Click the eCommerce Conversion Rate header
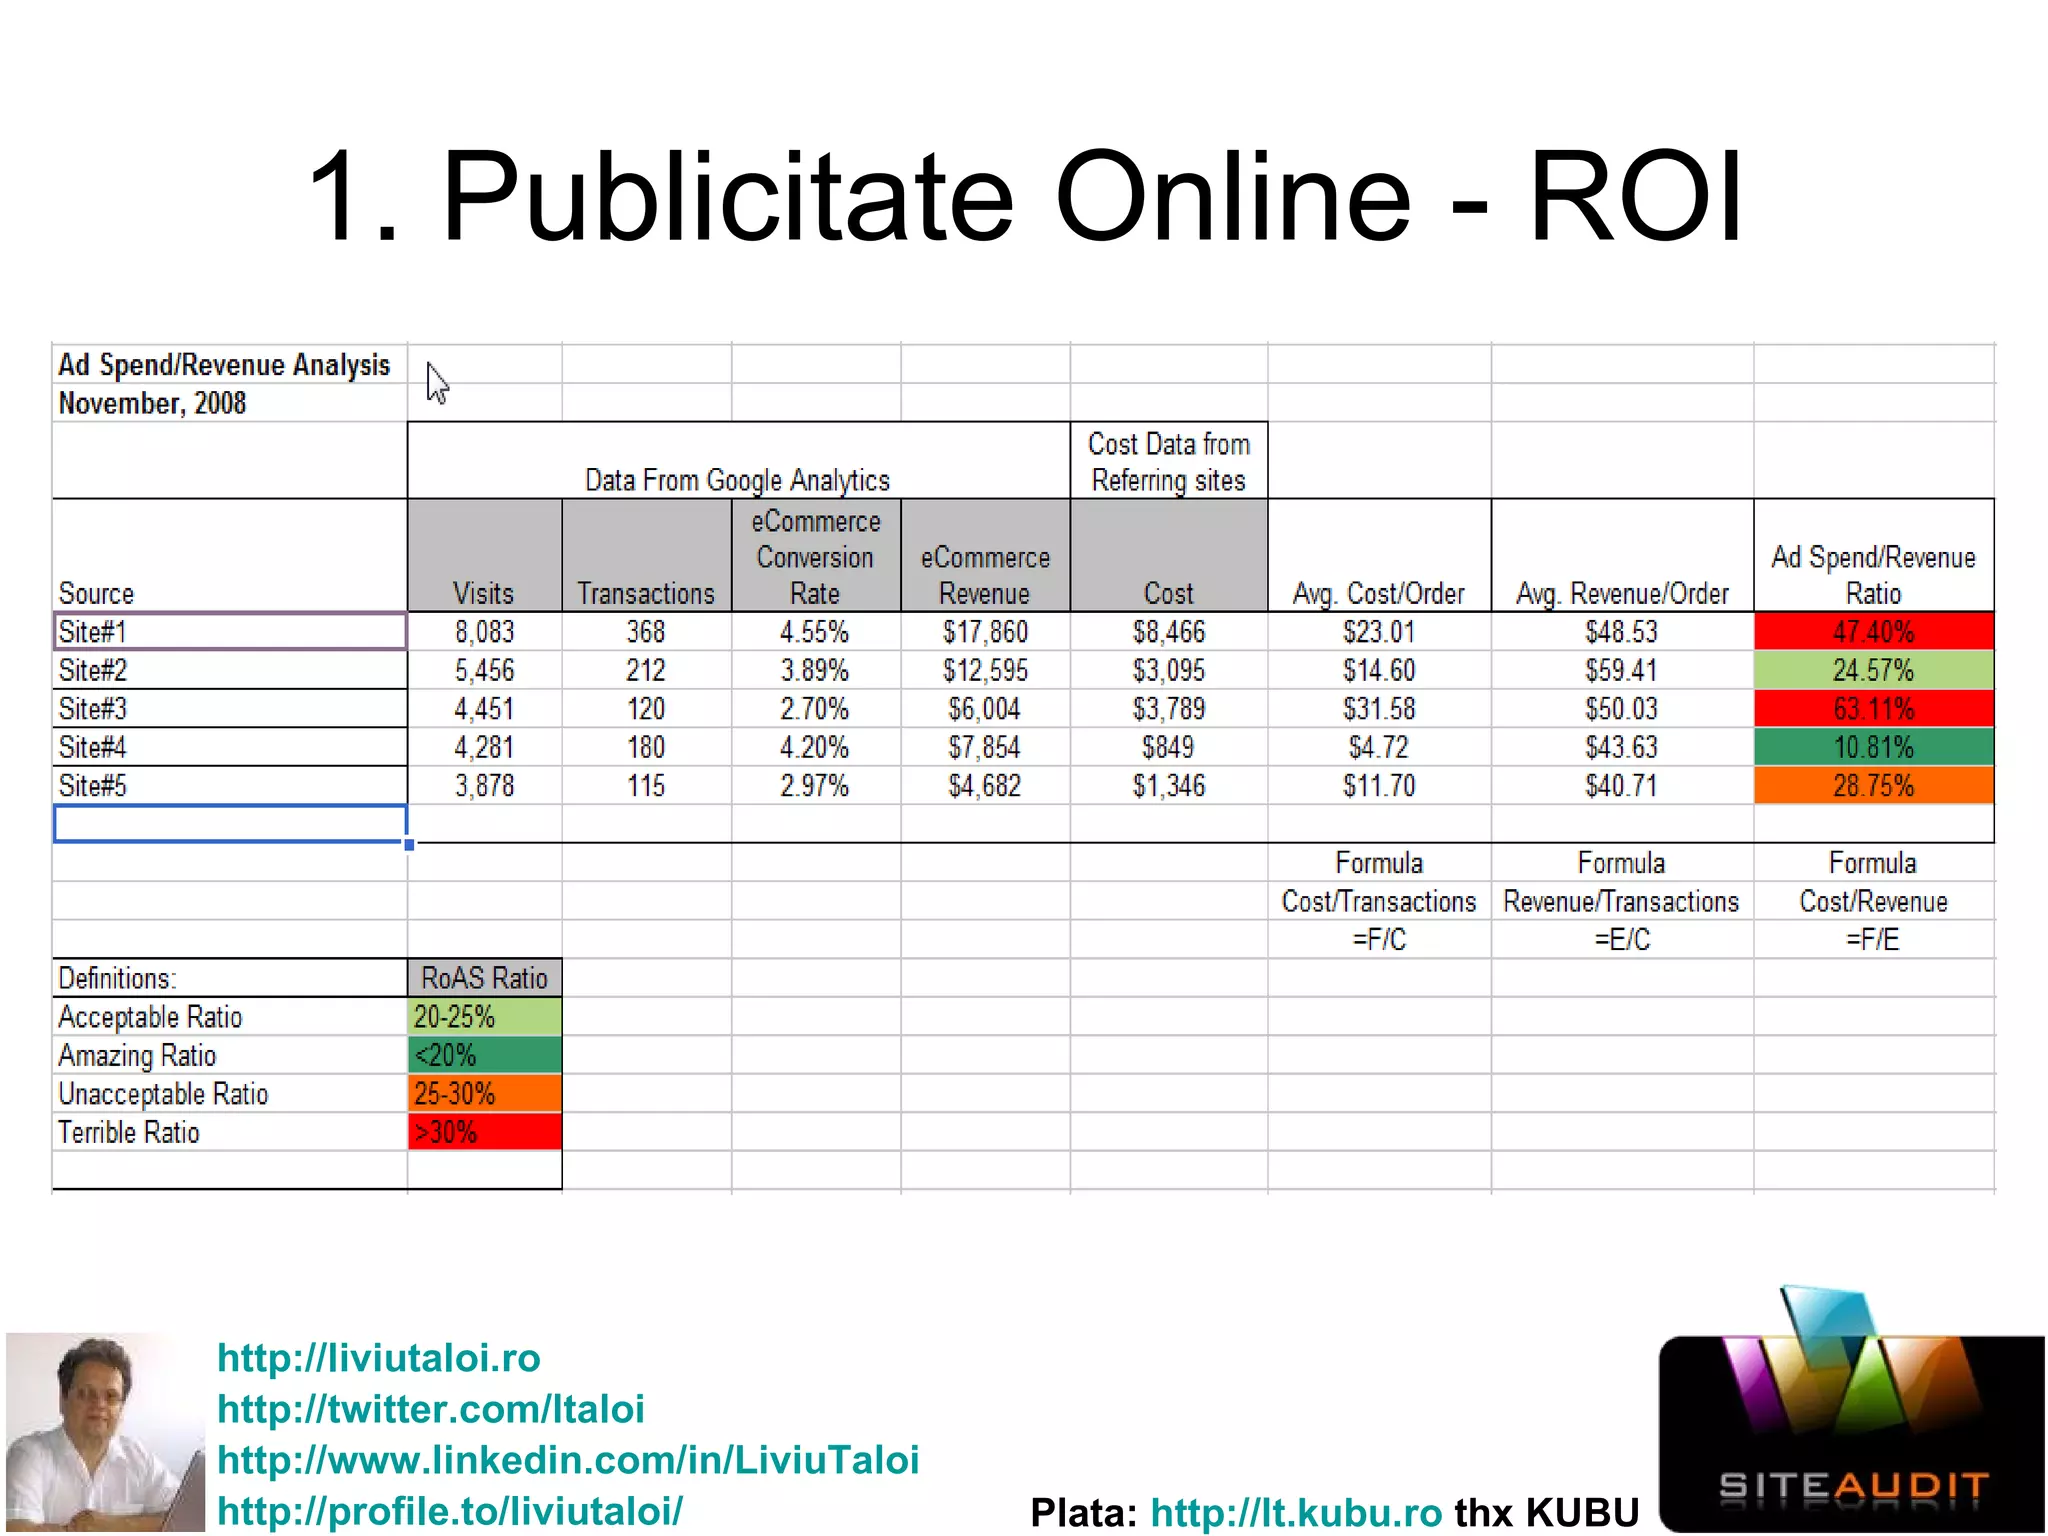Screen dimensions: 2048x1536 [816, 556]
